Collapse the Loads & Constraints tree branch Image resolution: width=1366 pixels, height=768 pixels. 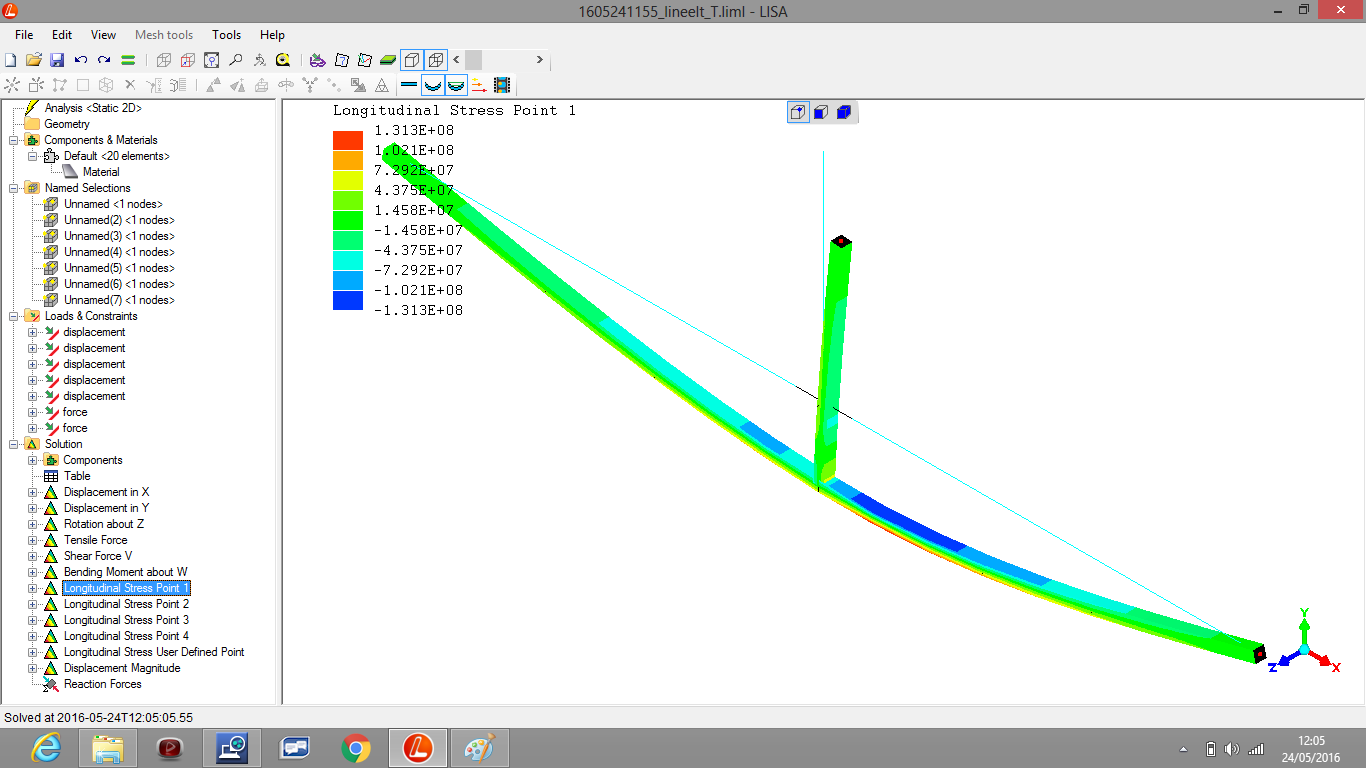click(14, 316)
